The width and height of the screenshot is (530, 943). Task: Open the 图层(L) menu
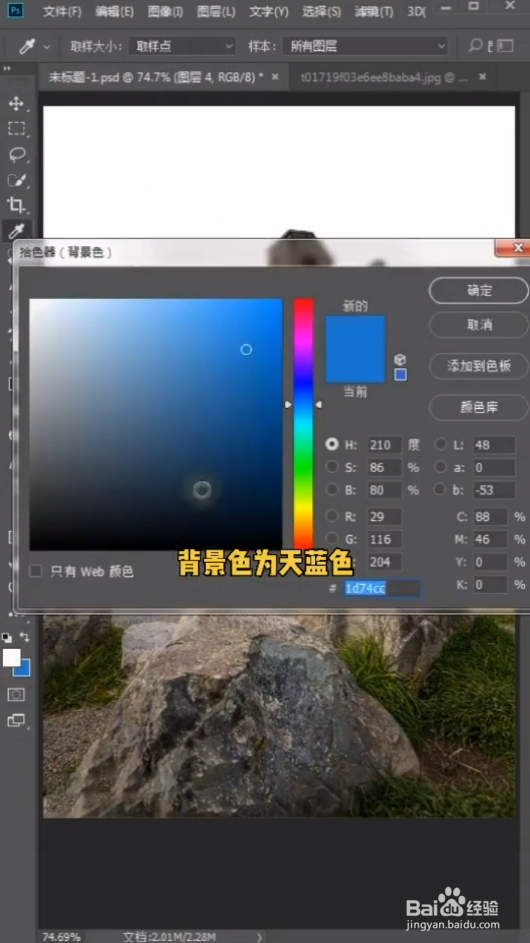tap(216, 11)
